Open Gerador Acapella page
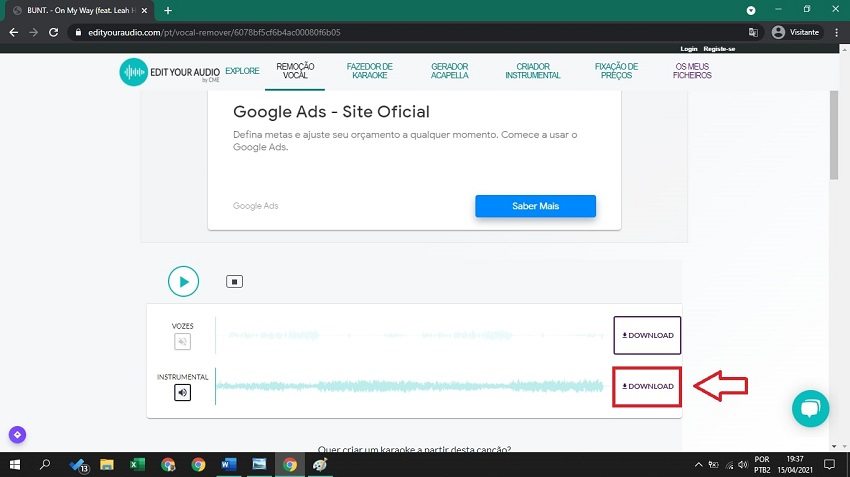 pyautogui.click(x=449, y=71)
